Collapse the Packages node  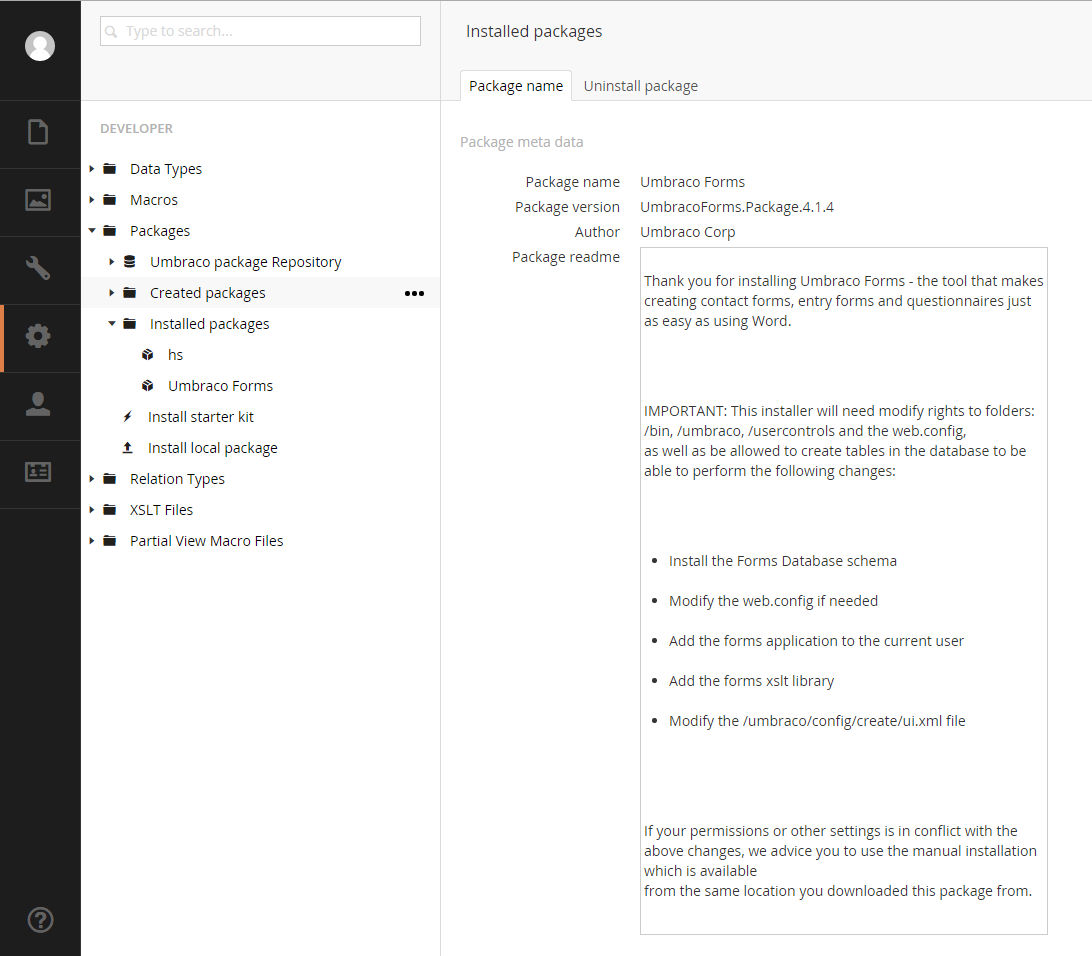pyautogui.click(x=92, y=230)
